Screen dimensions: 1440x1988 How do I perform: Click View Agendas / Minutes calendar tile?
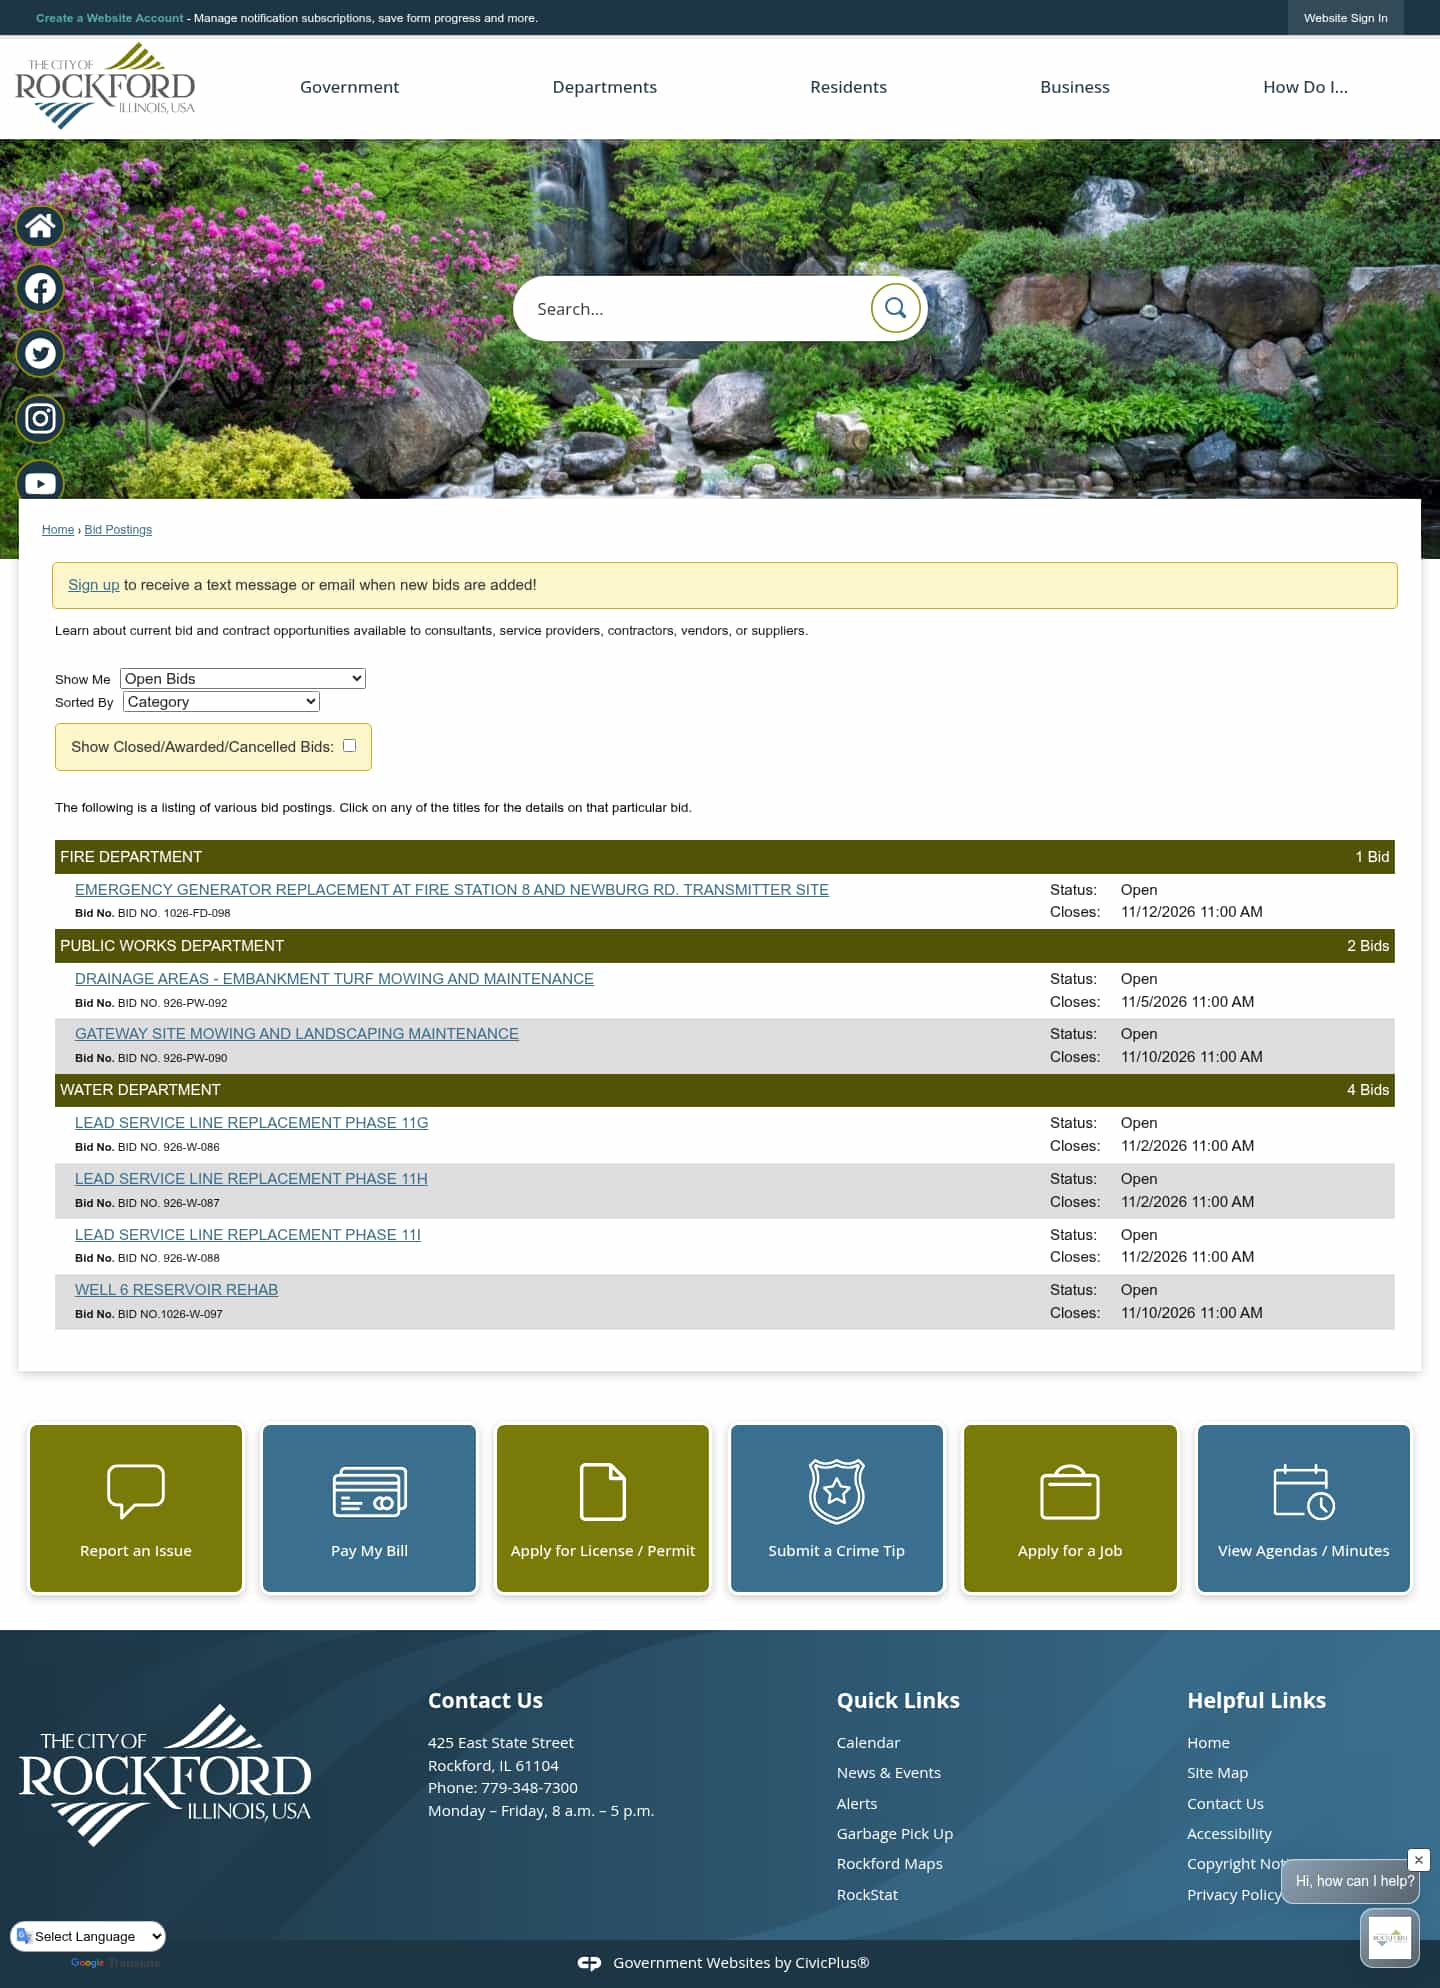click(x=1304, y=1508)
